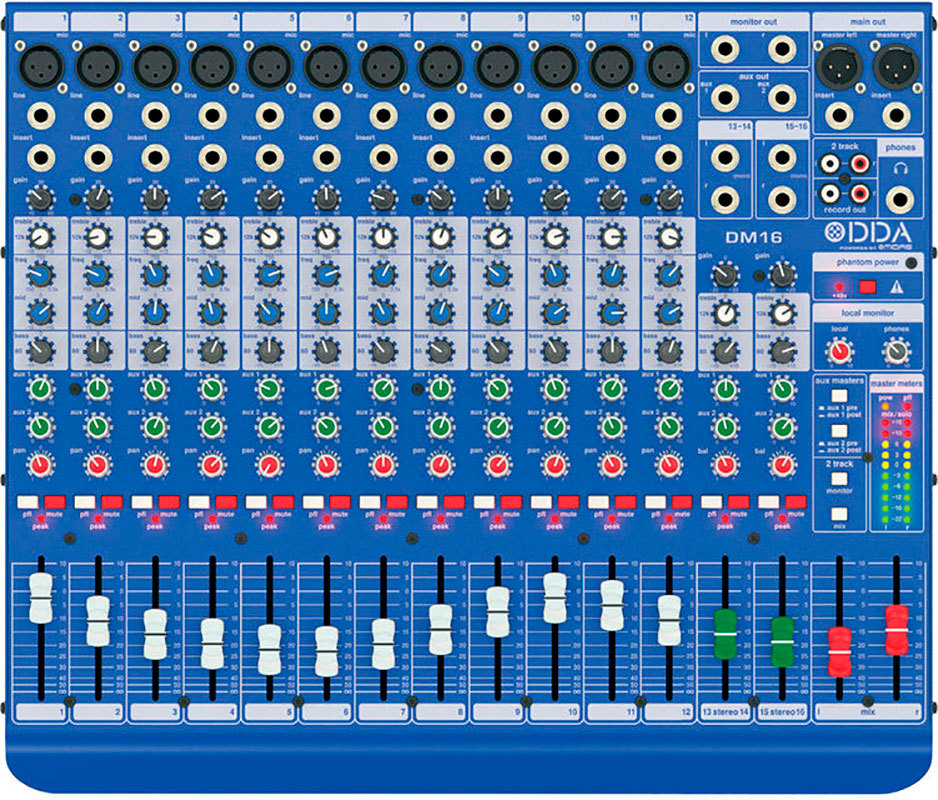The image size is (938, 800).
Task: Click the master left XLR output
Action: coord(838,66)
